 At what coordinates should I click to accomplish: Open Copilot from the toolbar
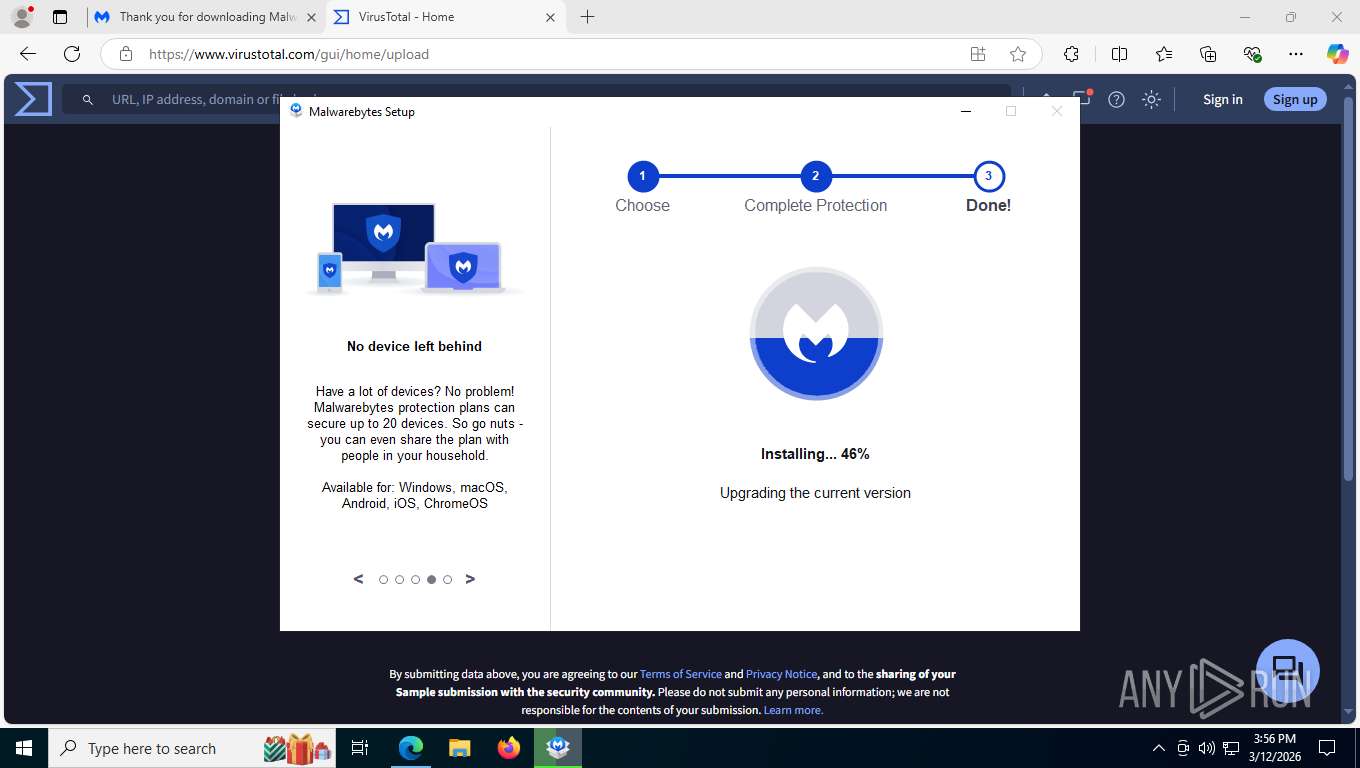click(x=1338, y=54)
